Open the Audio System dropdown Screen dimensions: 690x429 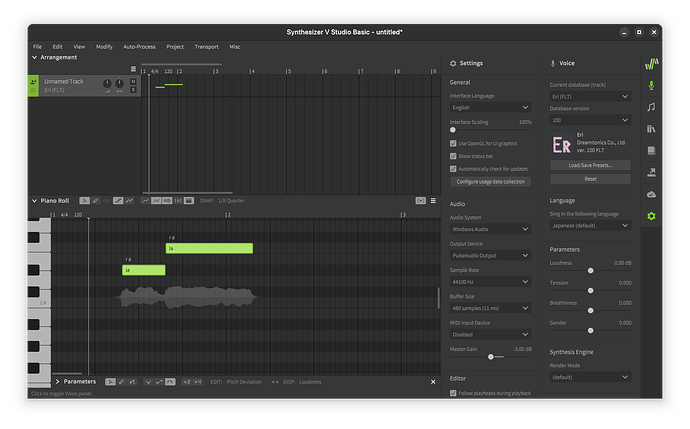490,229
